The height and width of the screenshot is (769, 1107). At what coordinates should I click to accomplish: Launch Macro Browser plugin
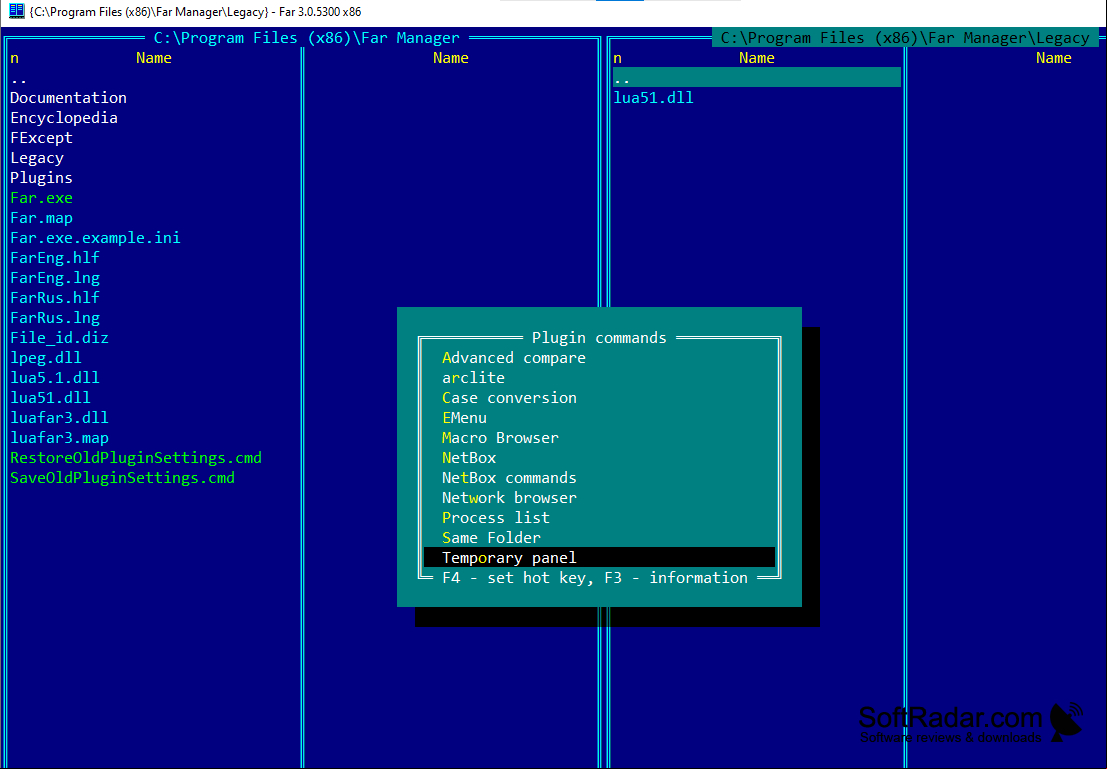(x=500, y=438)
